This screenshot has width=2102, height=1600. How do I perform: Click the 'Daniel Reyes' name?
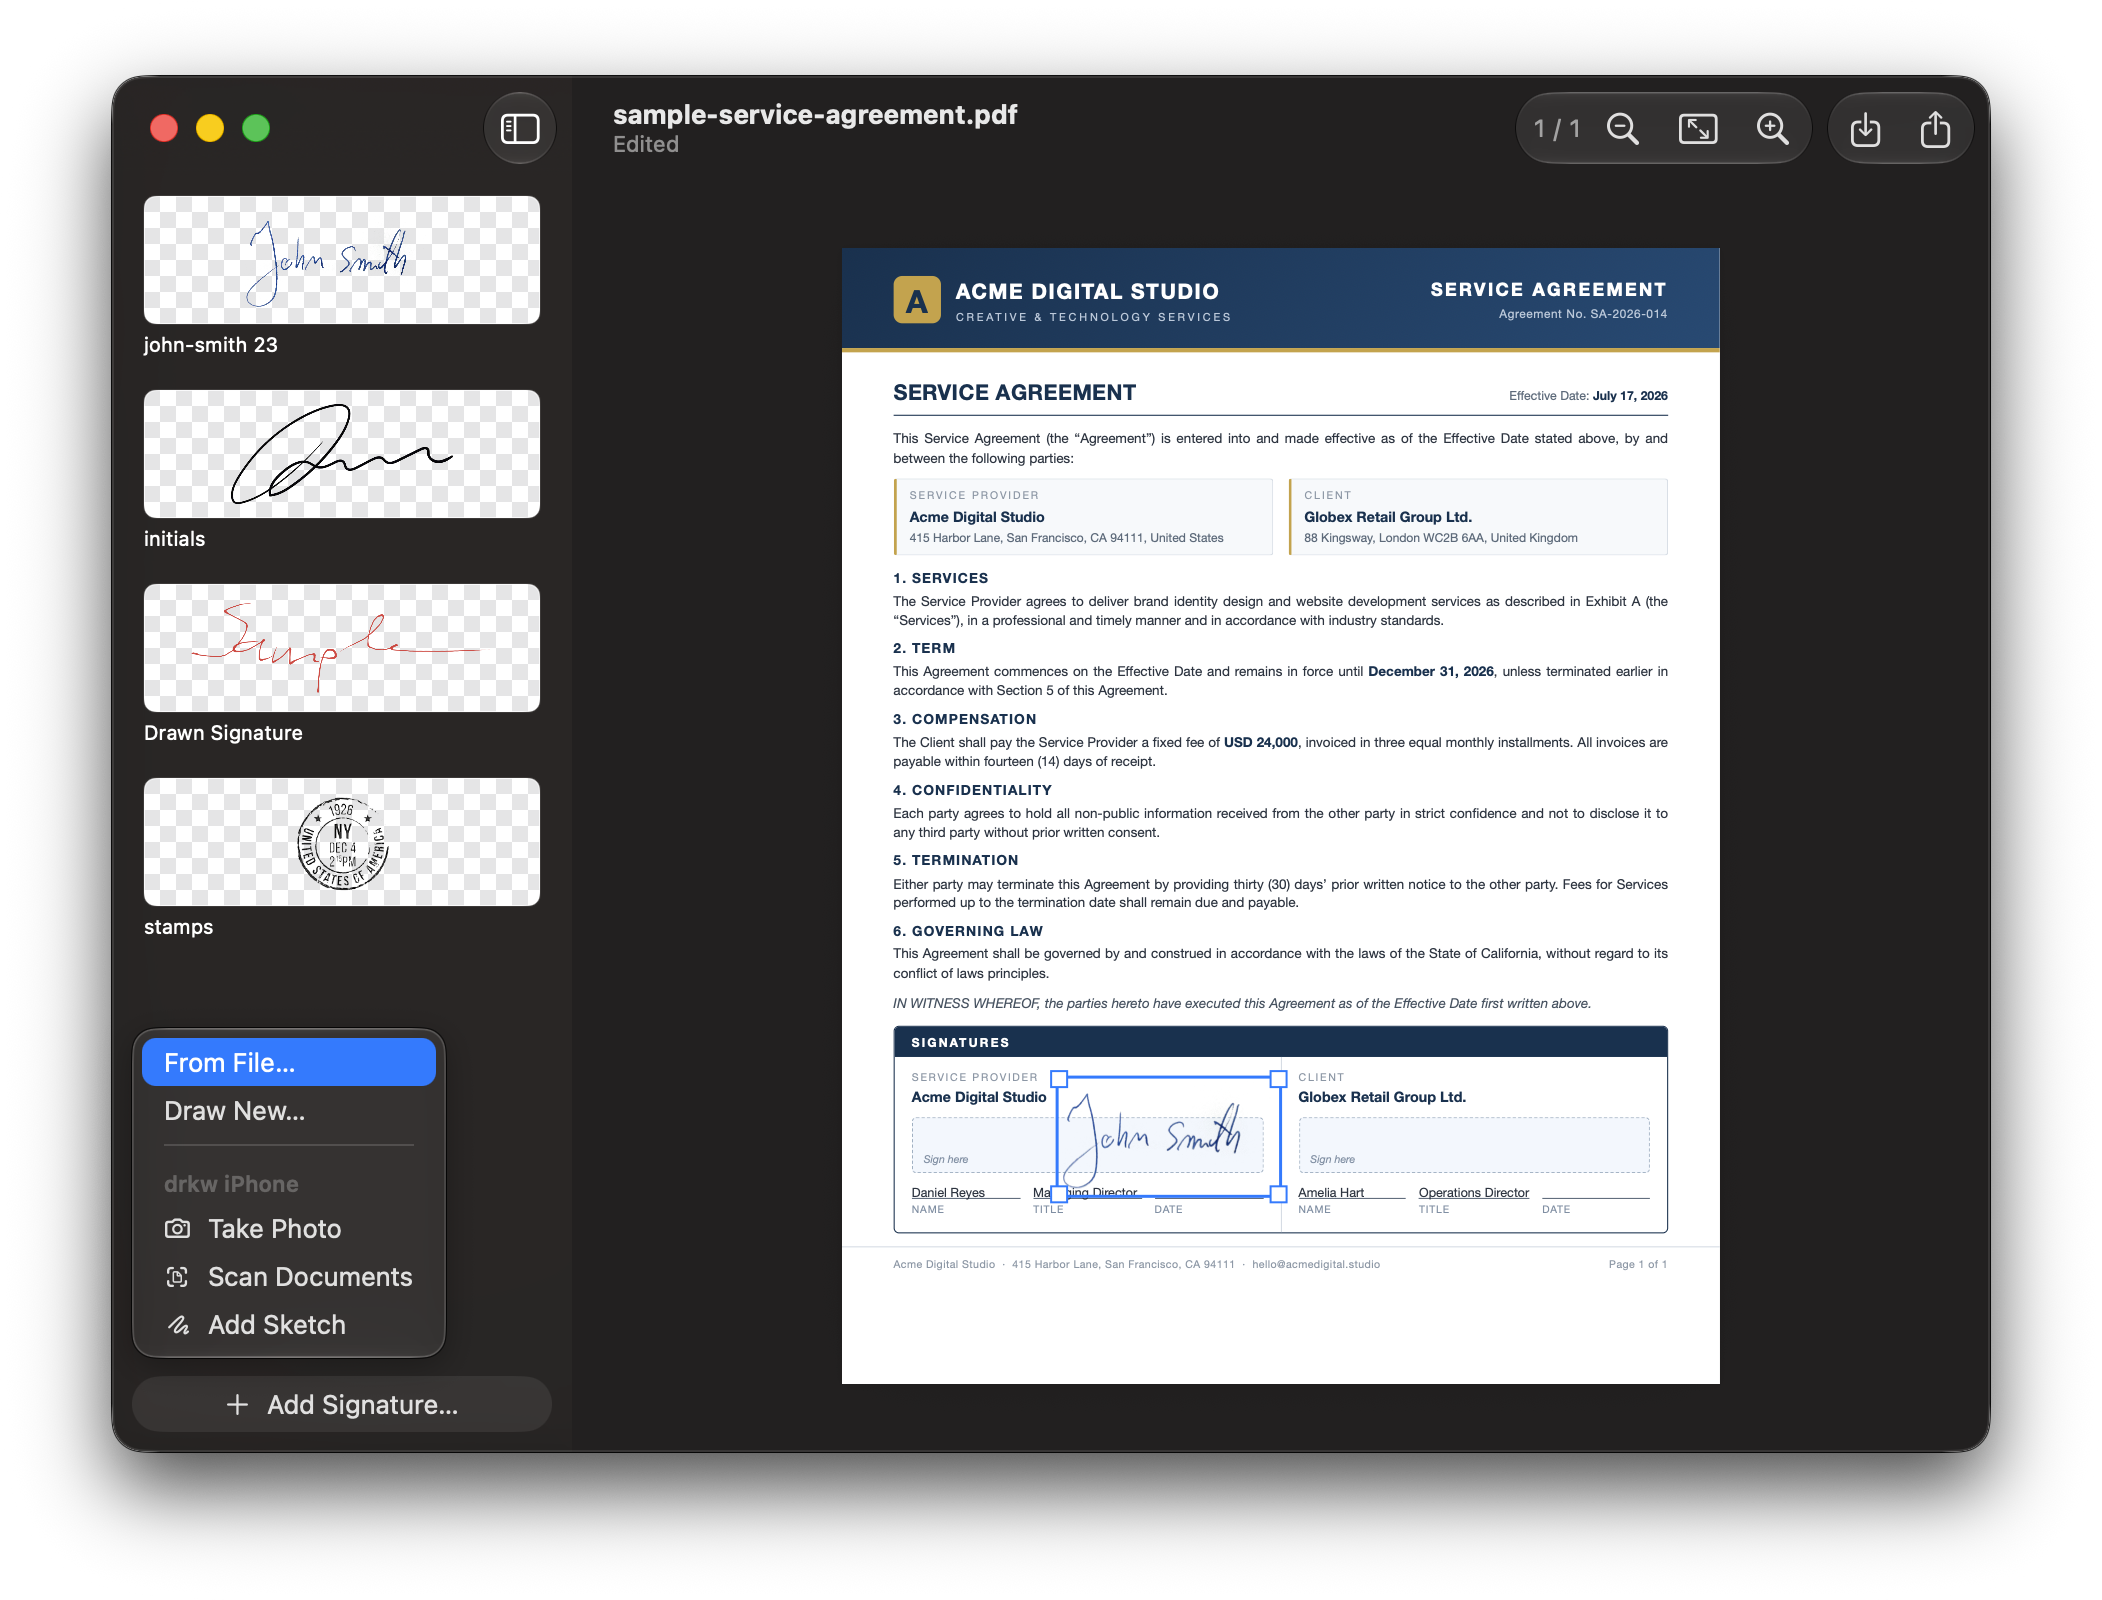pyautogui.click(x=948, y=1192)
